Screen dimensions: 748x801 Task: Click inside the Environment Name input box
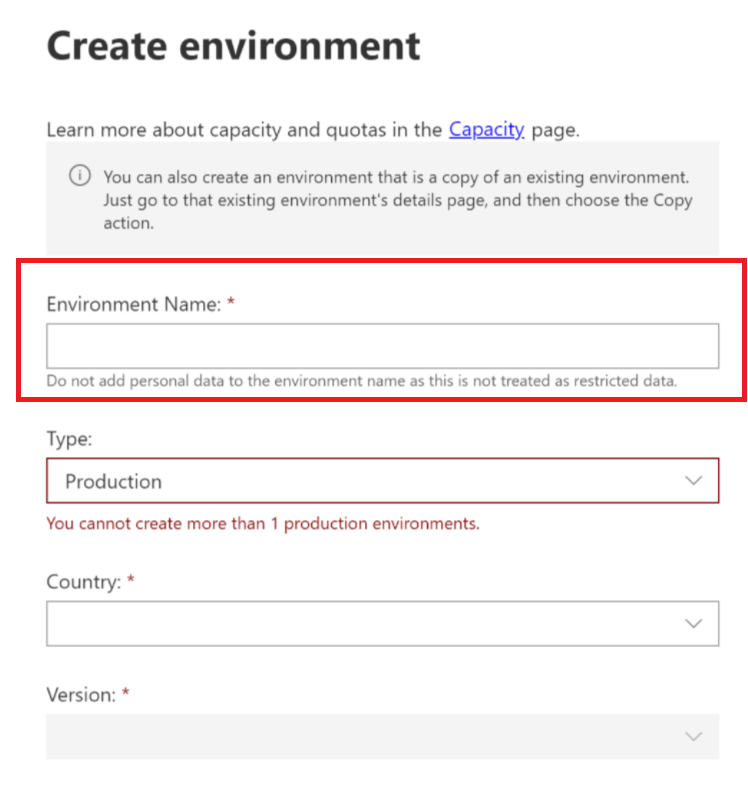[x=380, y=343]
